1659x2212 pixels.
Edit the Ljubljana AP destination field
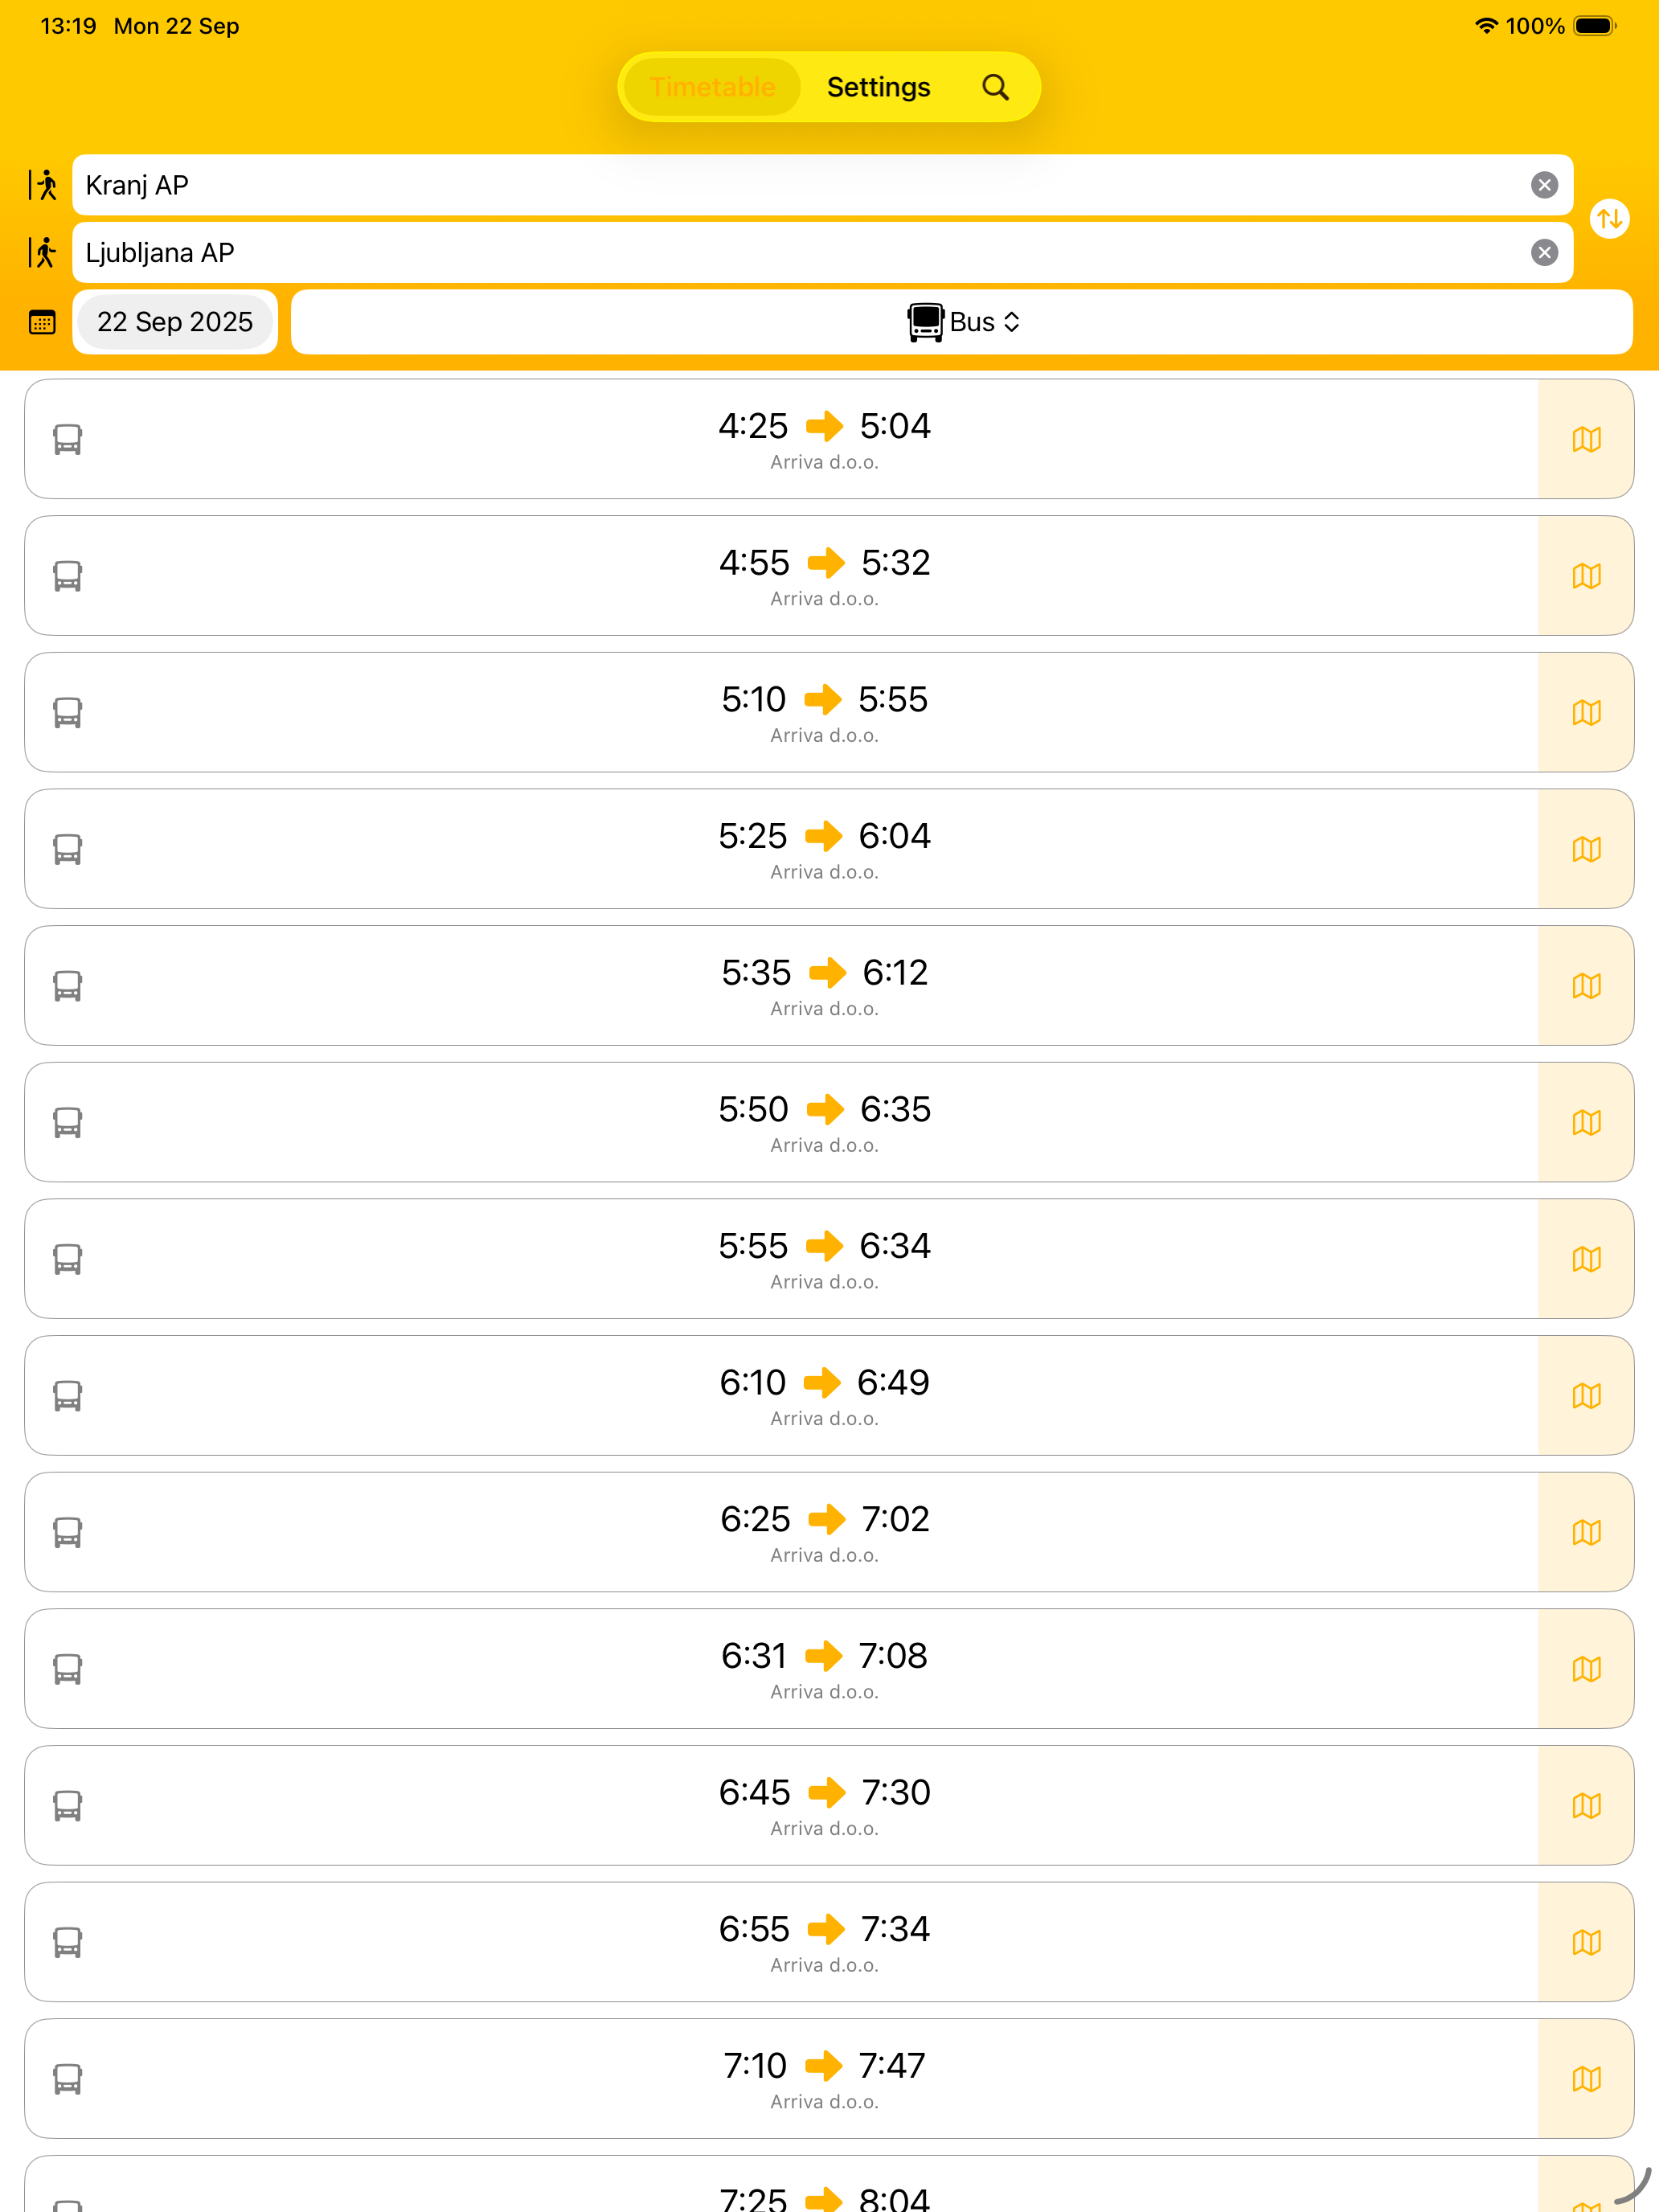click(800, 253)
